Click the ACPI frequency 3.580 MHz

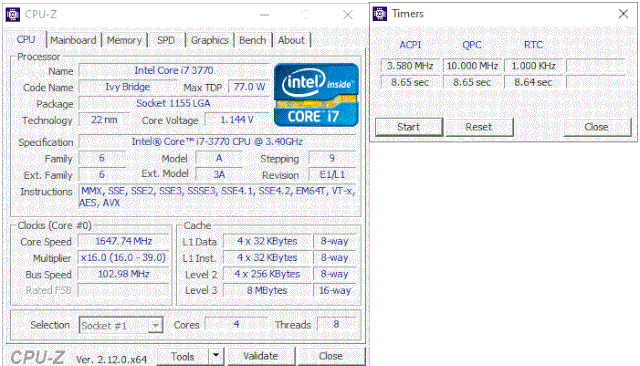(410, 66)
